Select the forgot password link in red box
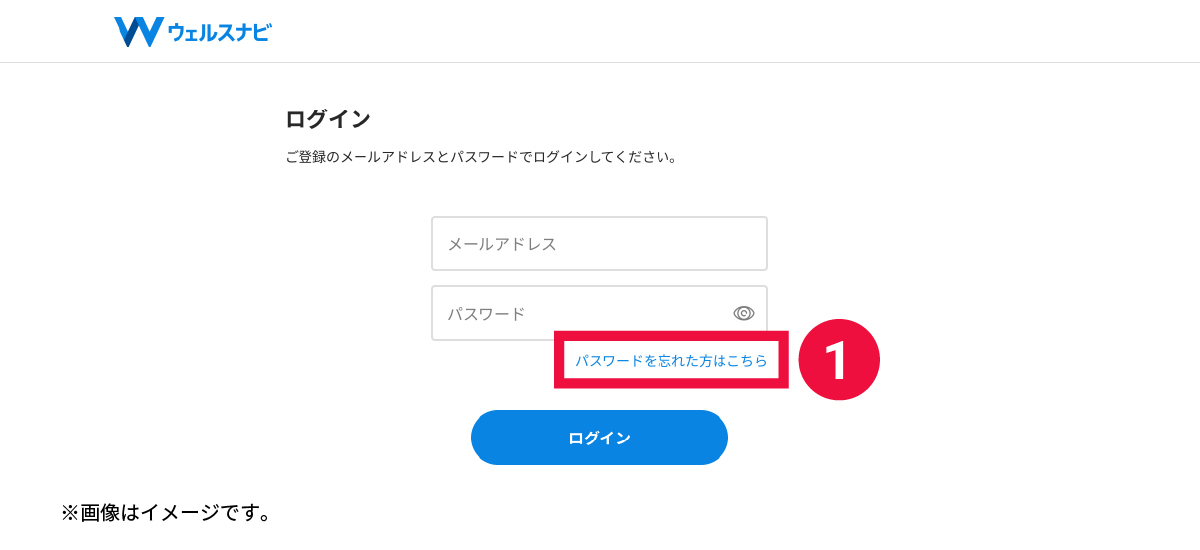The width and height of the screenshot is (1200, 550). pyautogui.click(x=671, y=361)
